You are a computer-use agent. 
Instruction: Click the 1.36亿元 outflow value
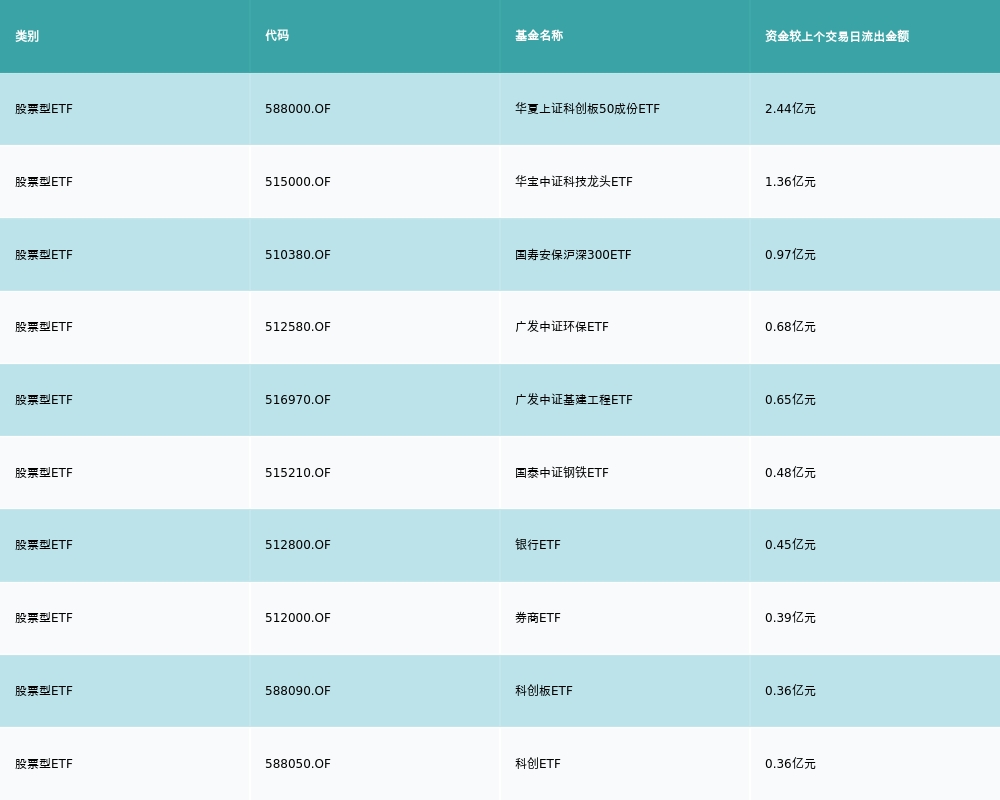(790, 182)
